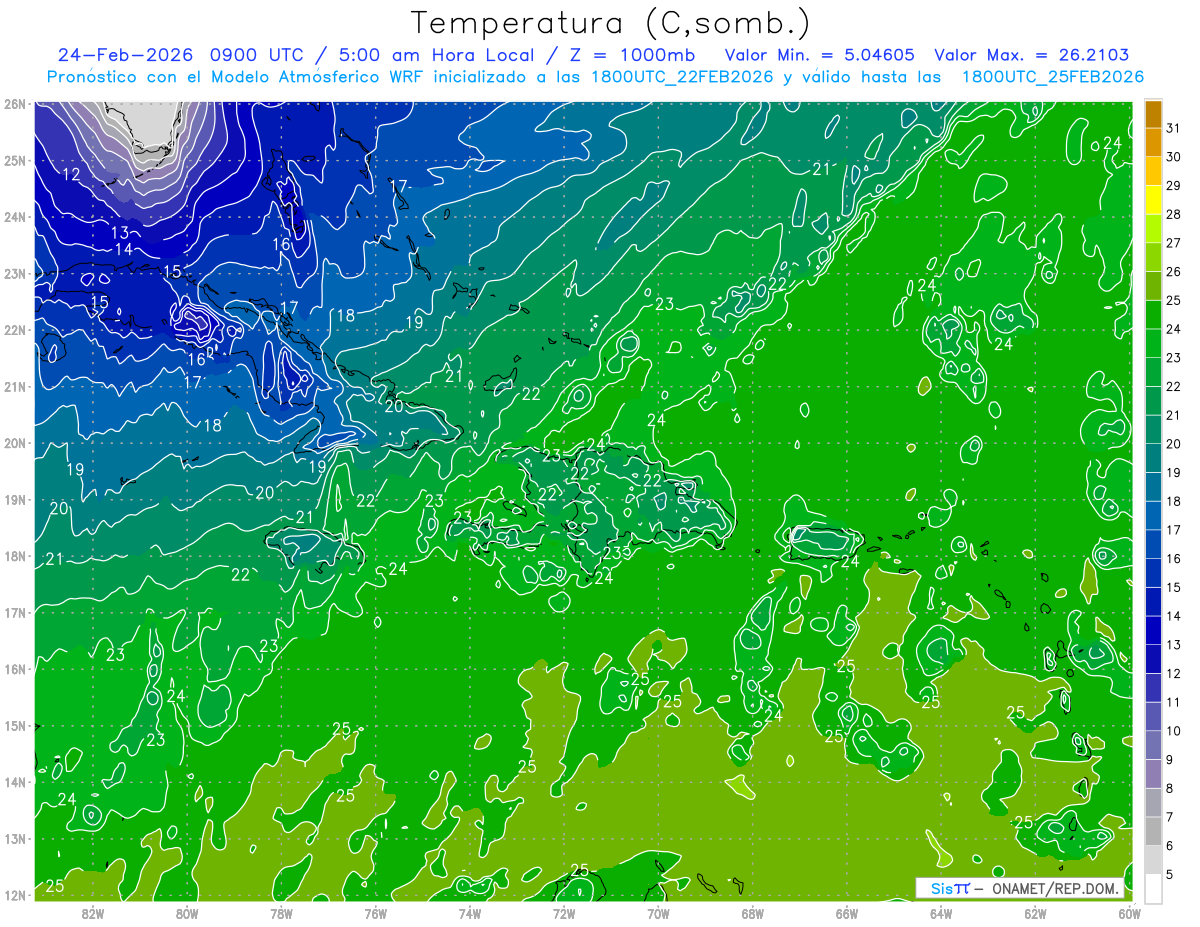Pick the white swatch below legend value 5
The height and width of the screenshot is (927, 1200).
pos(1153,888)
